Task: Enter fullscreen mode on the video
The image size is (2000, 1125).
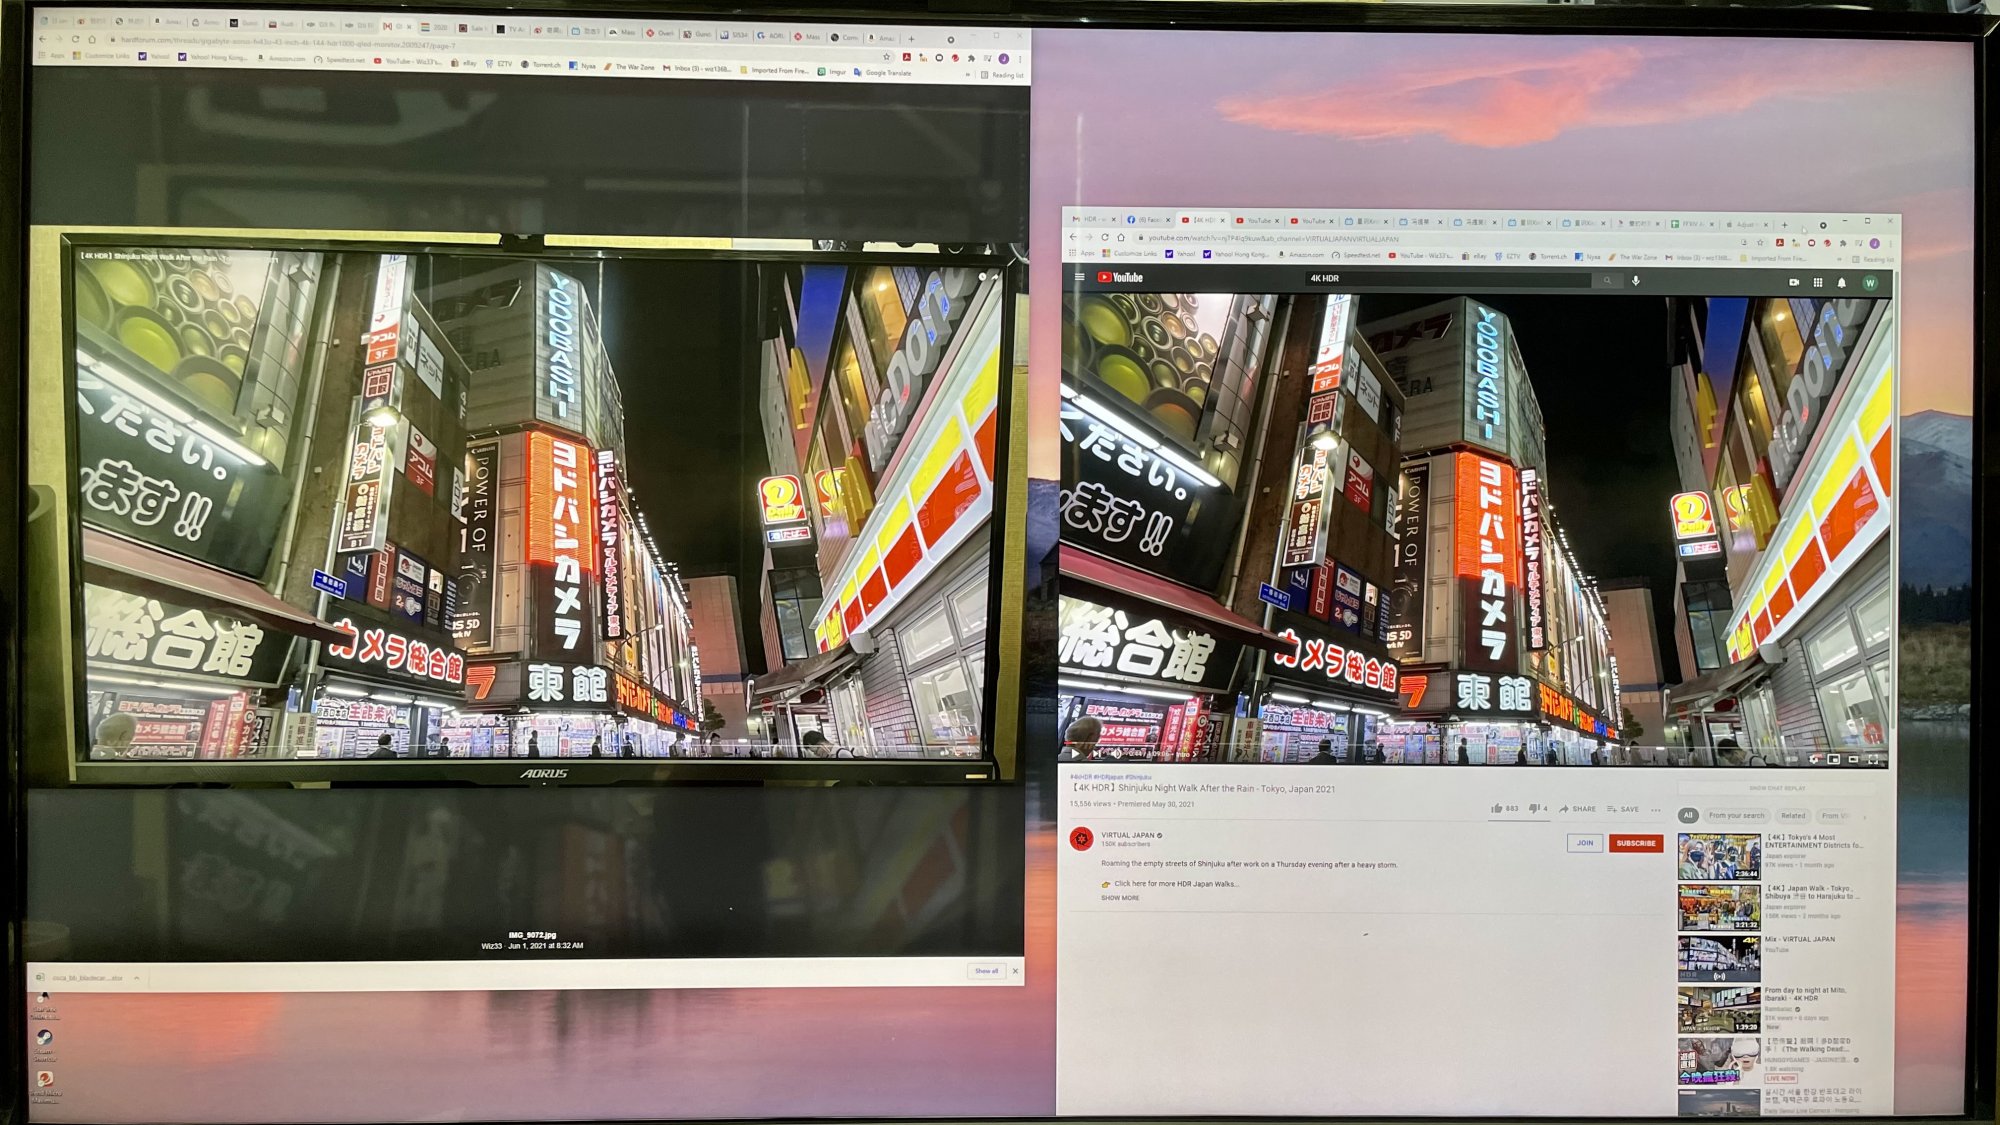Action: click(1873, 760)
